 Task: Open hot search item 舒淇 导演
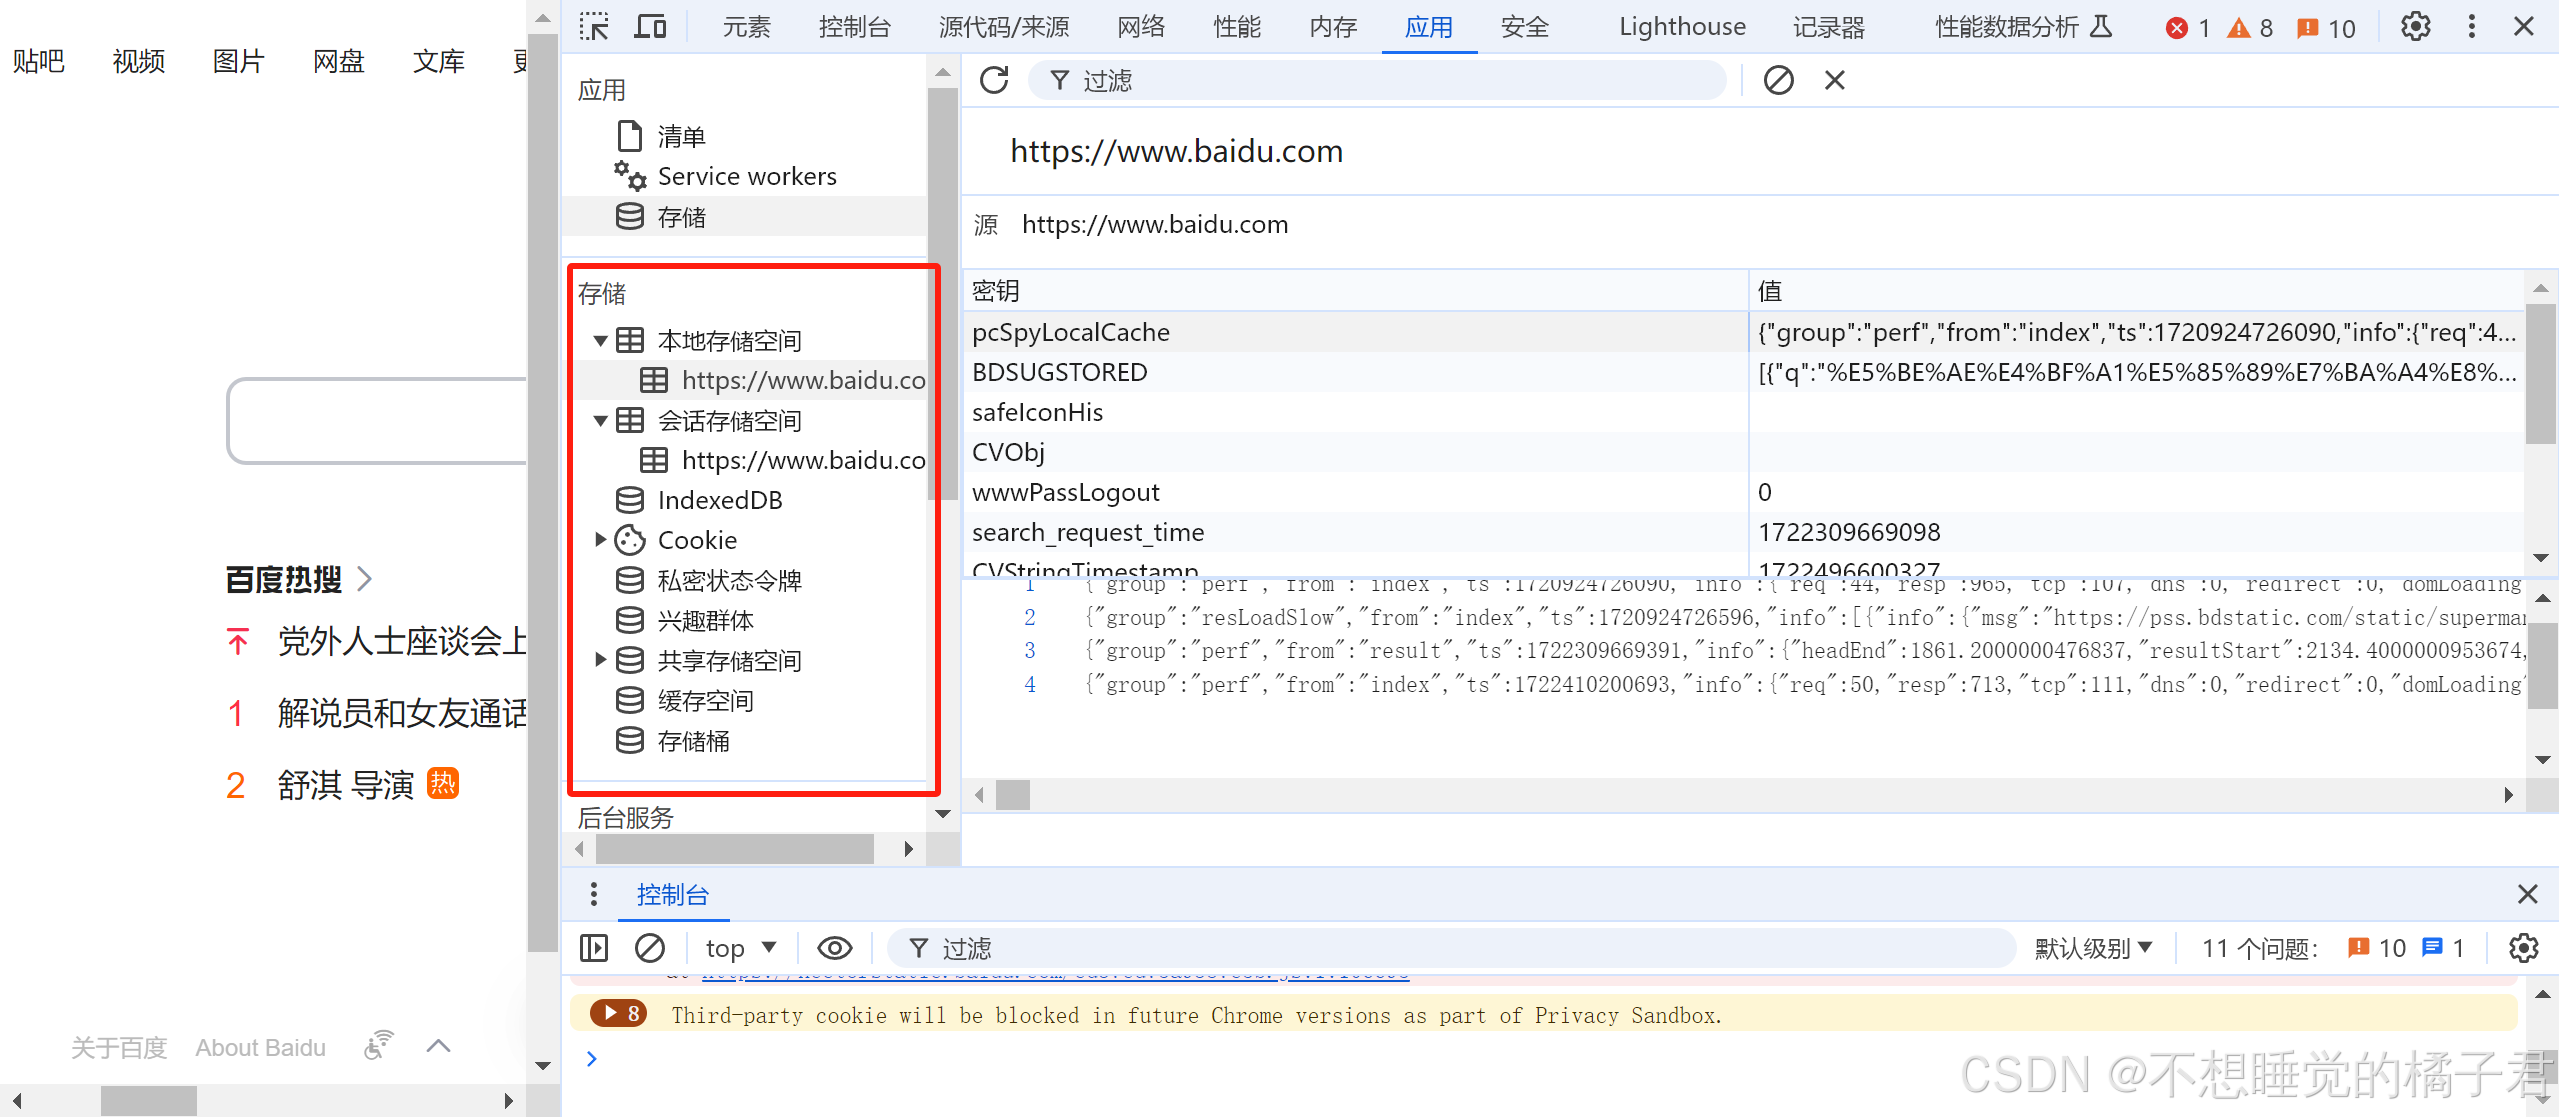(x=345, y=785)
